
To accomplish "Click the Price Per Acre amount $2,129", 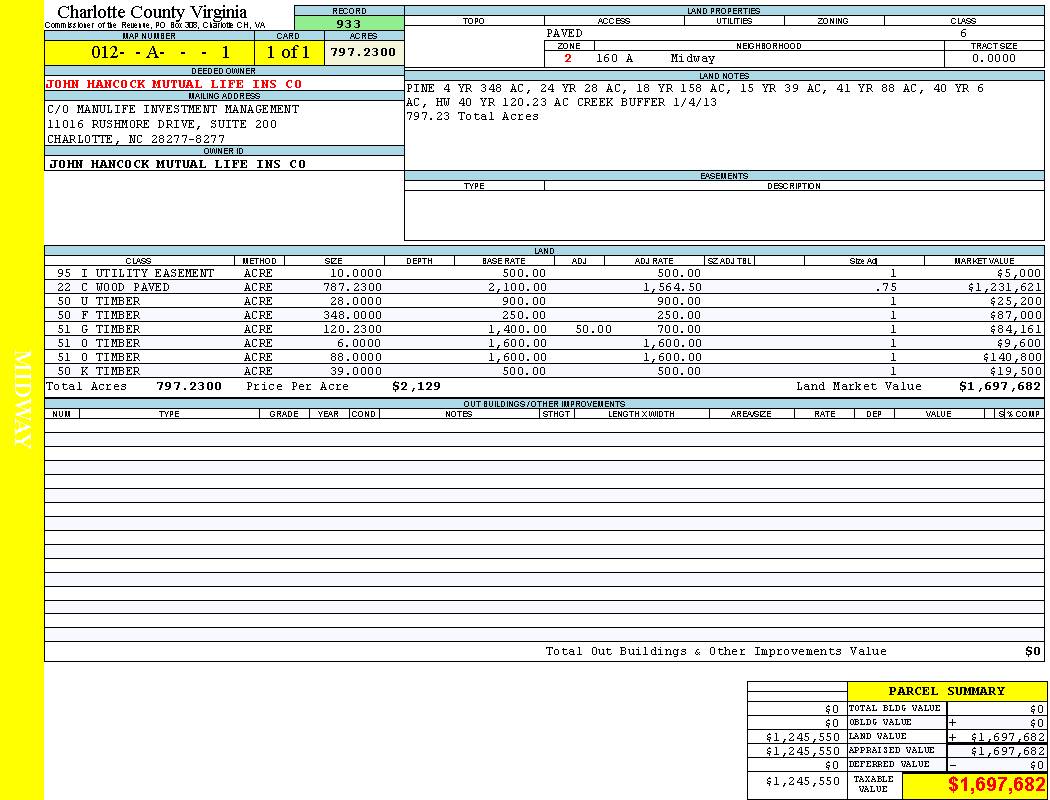I will coord(416,386).
